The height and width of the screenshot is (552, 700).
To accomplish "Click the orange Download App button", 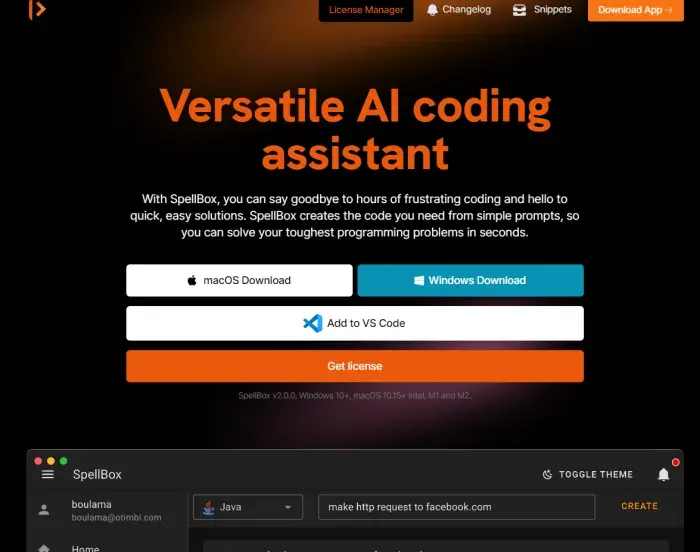I will tap(635, 10).
